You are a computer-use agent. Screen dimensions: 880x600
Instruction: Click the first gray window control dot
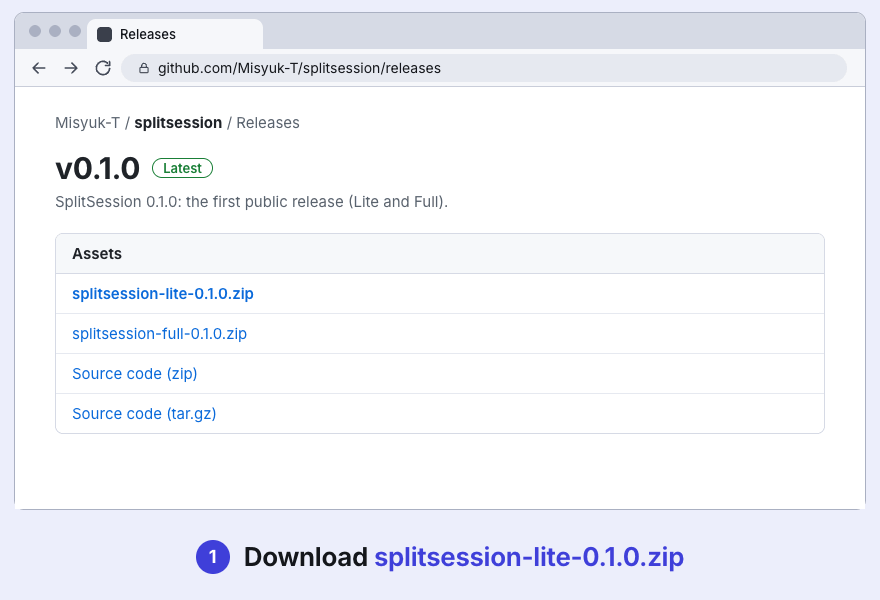[x=35, y=31]
